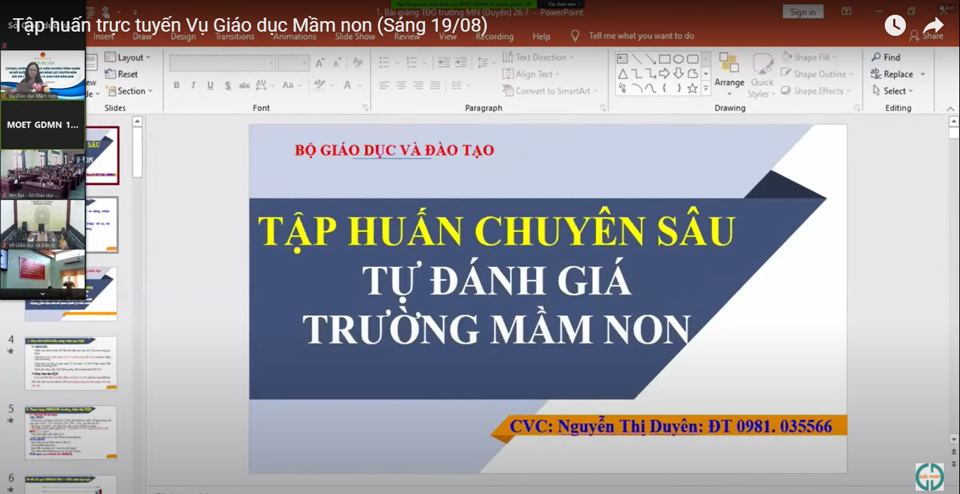
Task: Open YouTube Watch Later clock icon
Action: pos(895,25)
